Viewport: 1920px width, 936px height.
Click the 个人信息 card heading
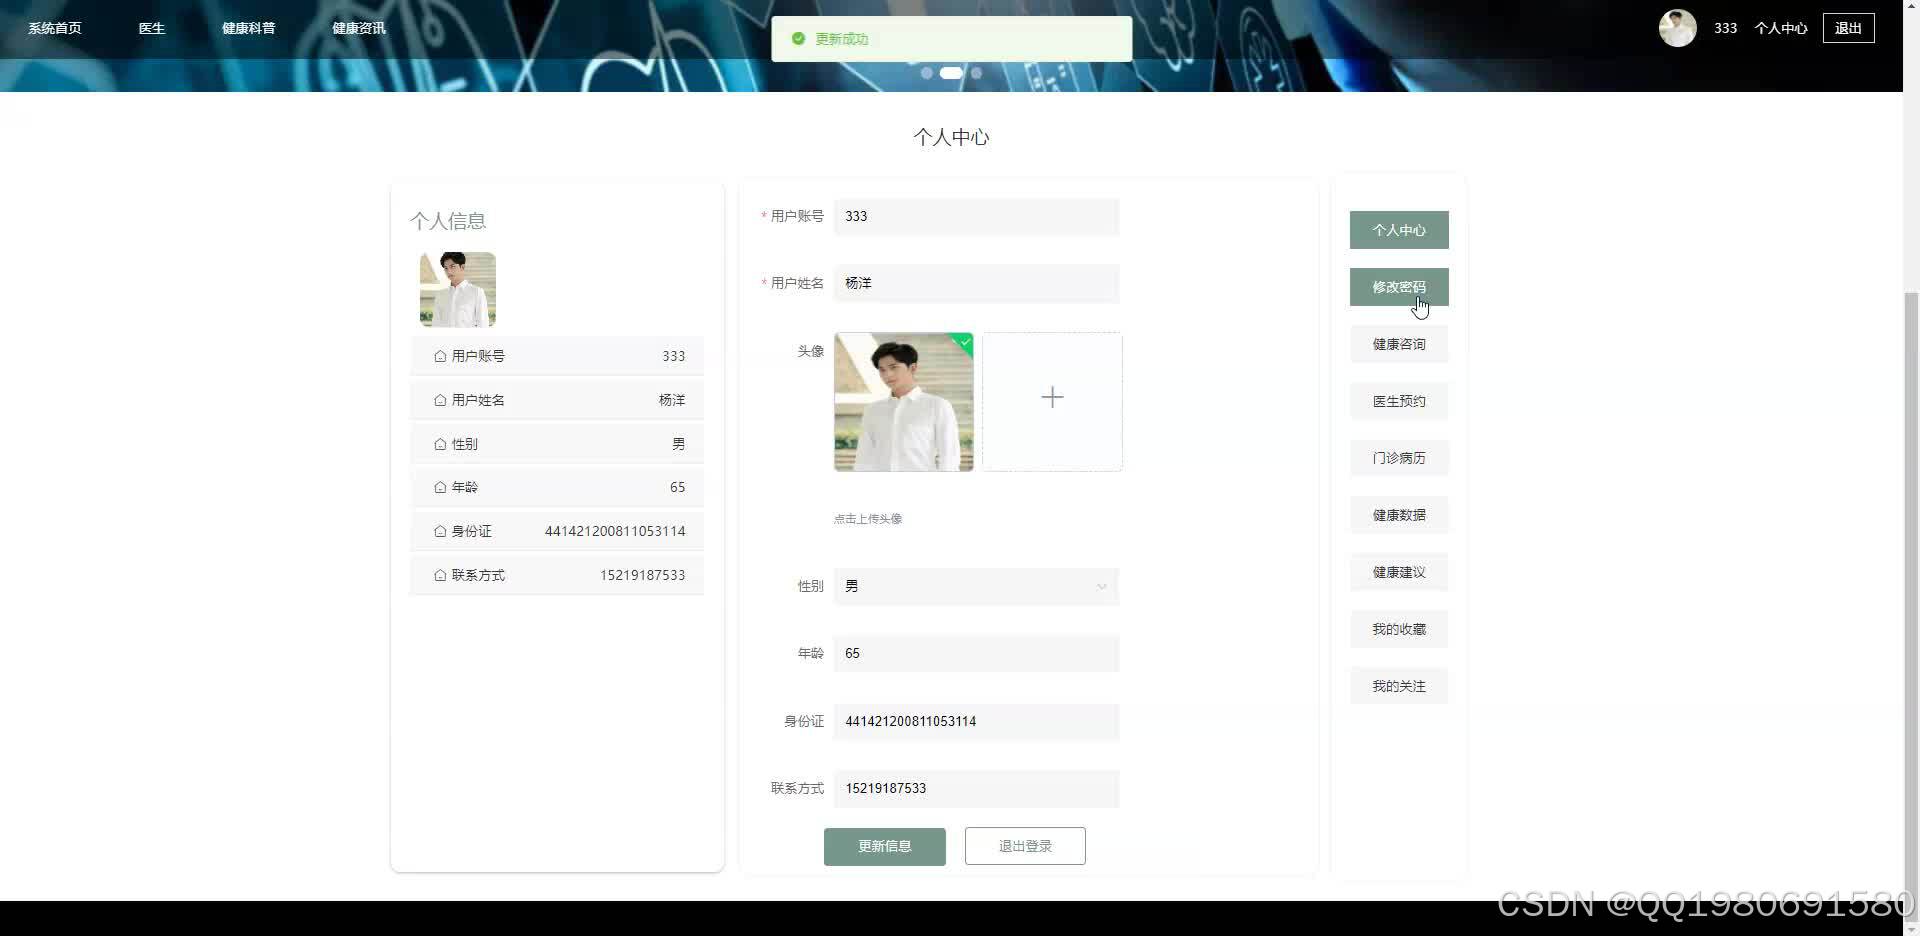[448, 221]
